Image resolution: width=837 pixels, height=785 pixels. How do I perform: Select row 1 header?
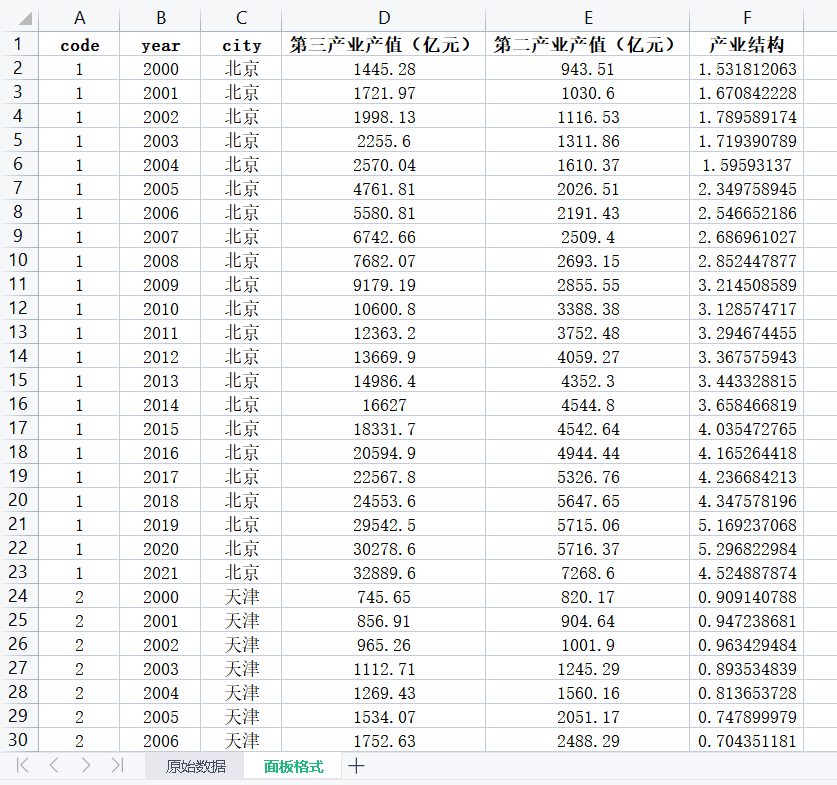point(19,44)
